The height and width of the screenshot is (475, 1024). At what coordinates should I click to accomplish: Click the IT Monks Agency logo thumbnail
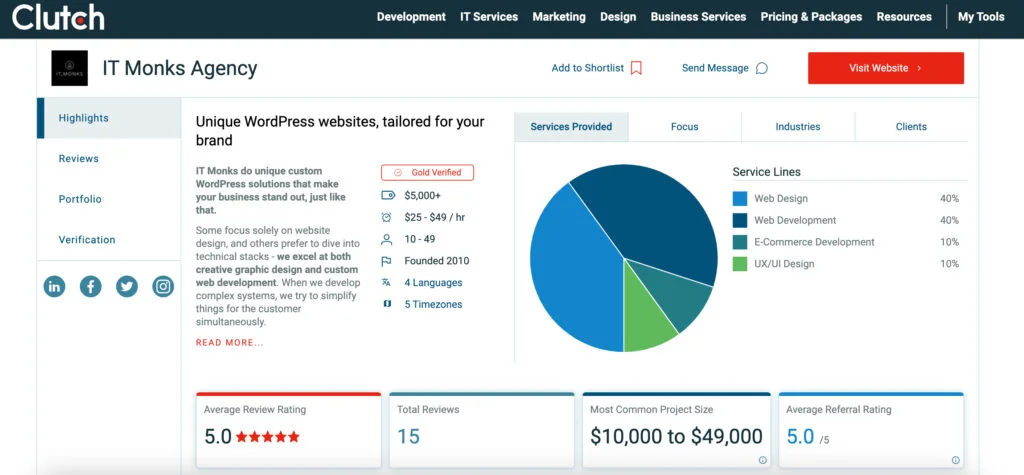[69, 68]
